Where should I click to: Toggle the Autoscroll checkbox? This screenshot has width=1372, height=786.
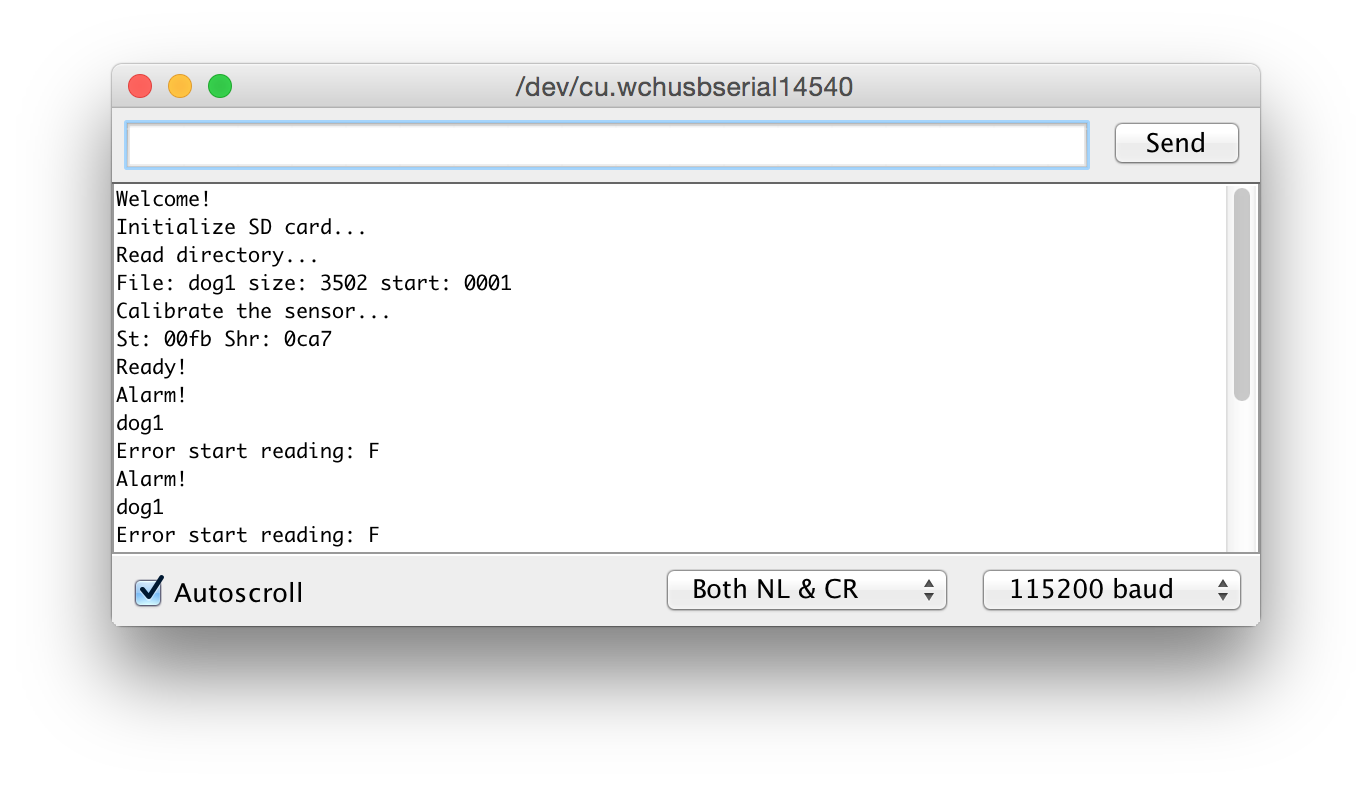[x=148, y=591]
